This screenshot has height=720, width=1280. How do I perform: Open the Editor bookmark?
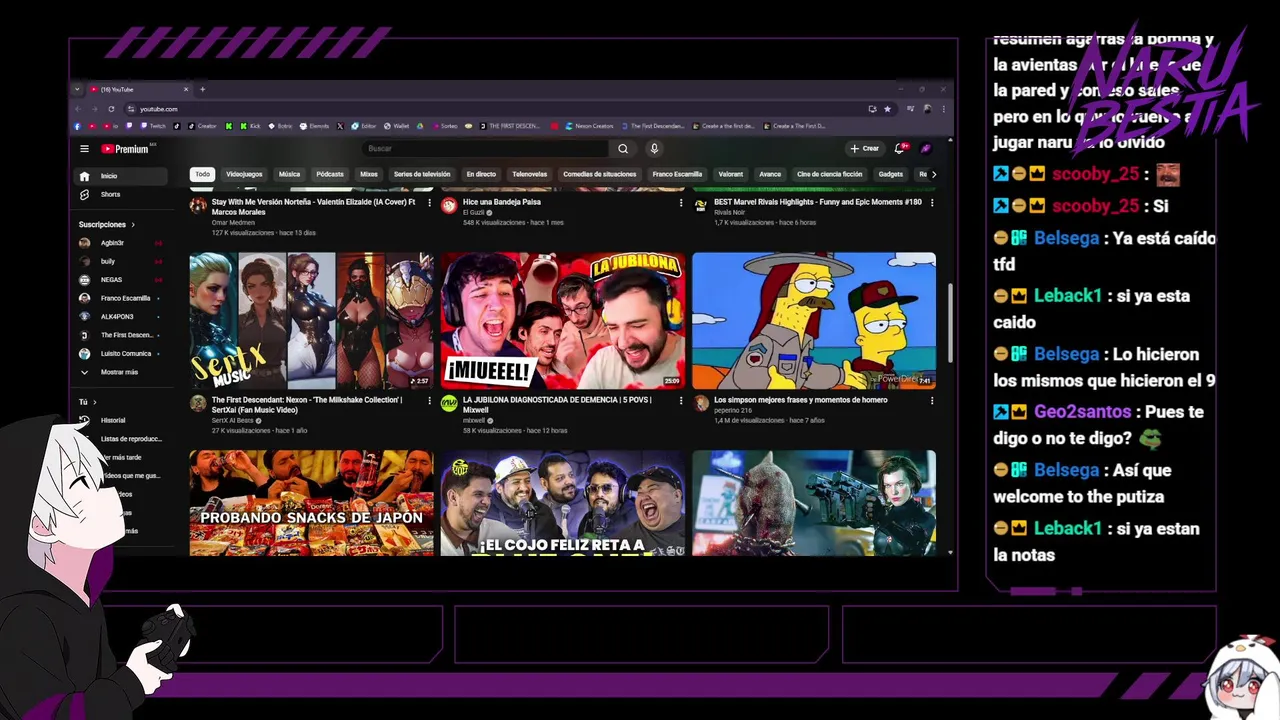363,126
